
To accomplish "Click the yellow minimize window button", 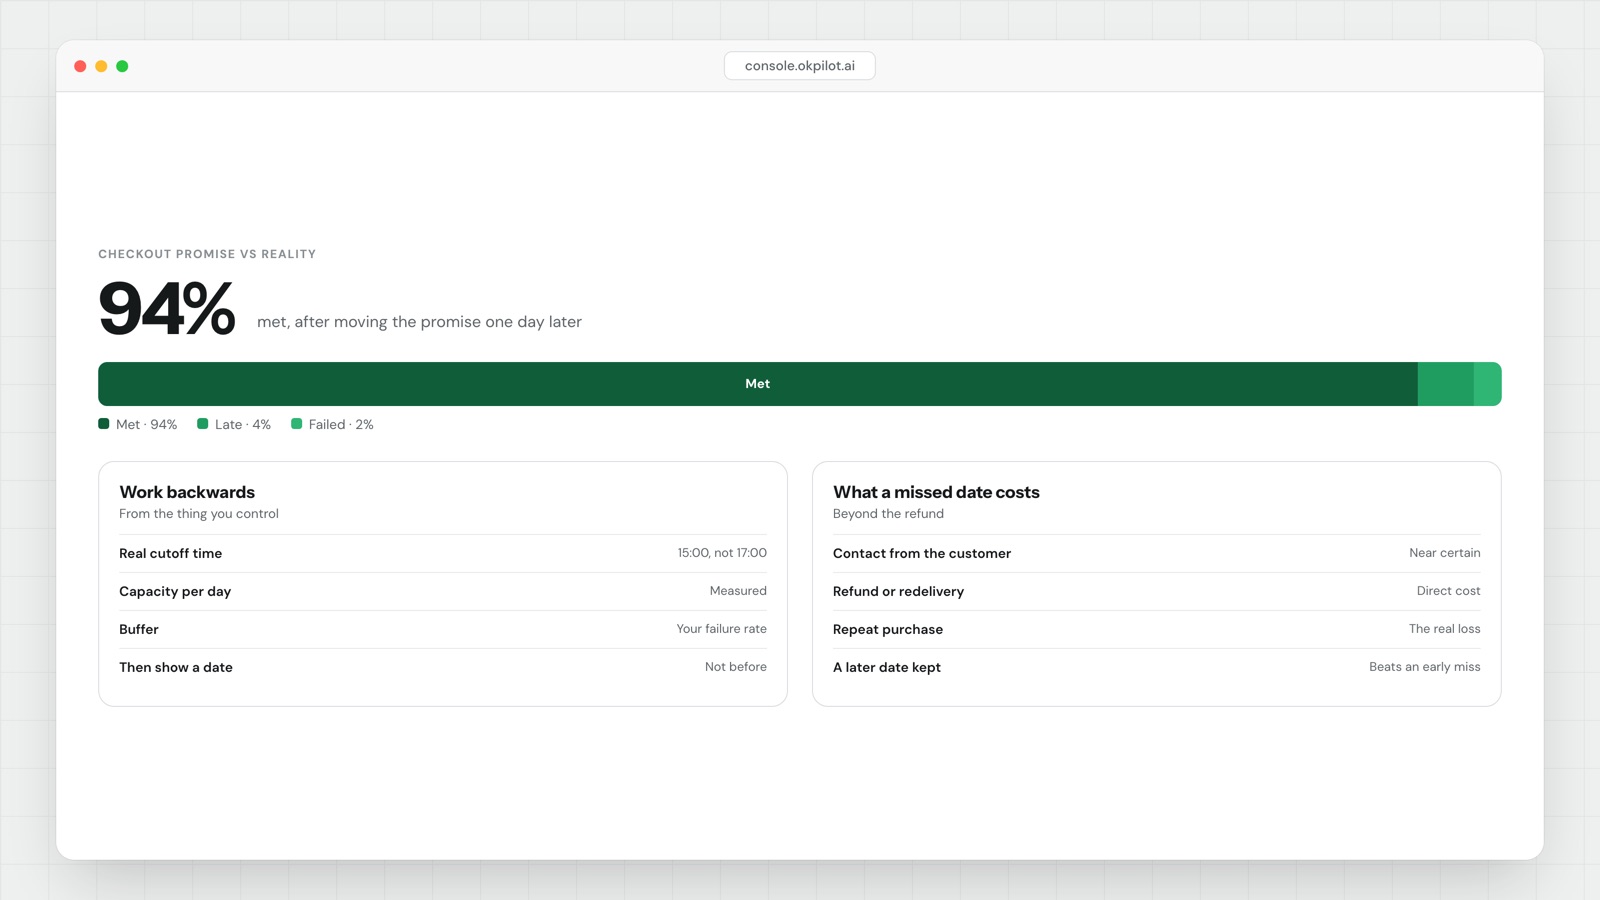I will 101,66.
